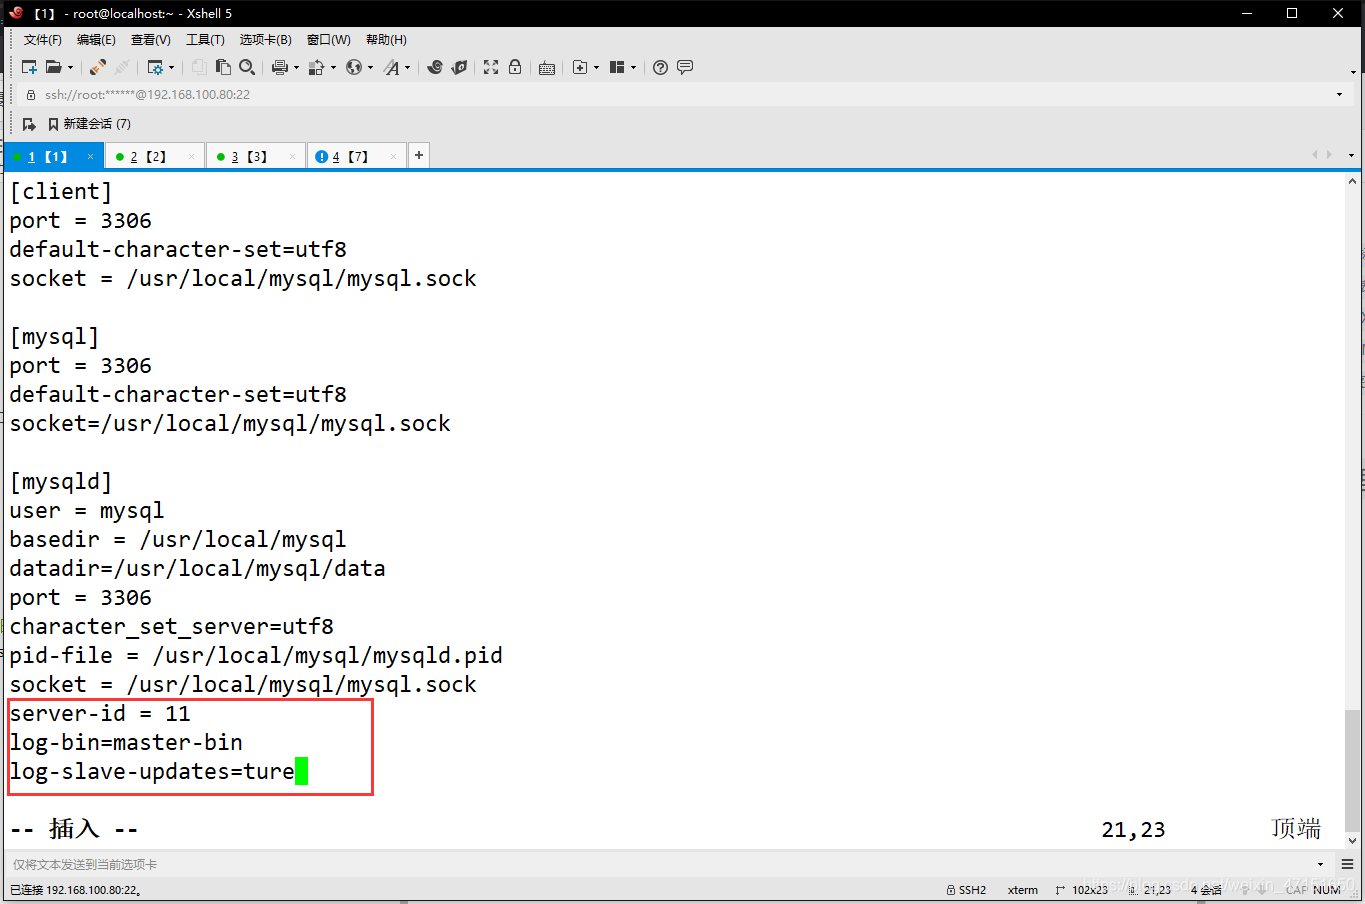Screen dimensions: 1365x904
Task: Click the Print icon in toolbar
Action: click(279, 67)
